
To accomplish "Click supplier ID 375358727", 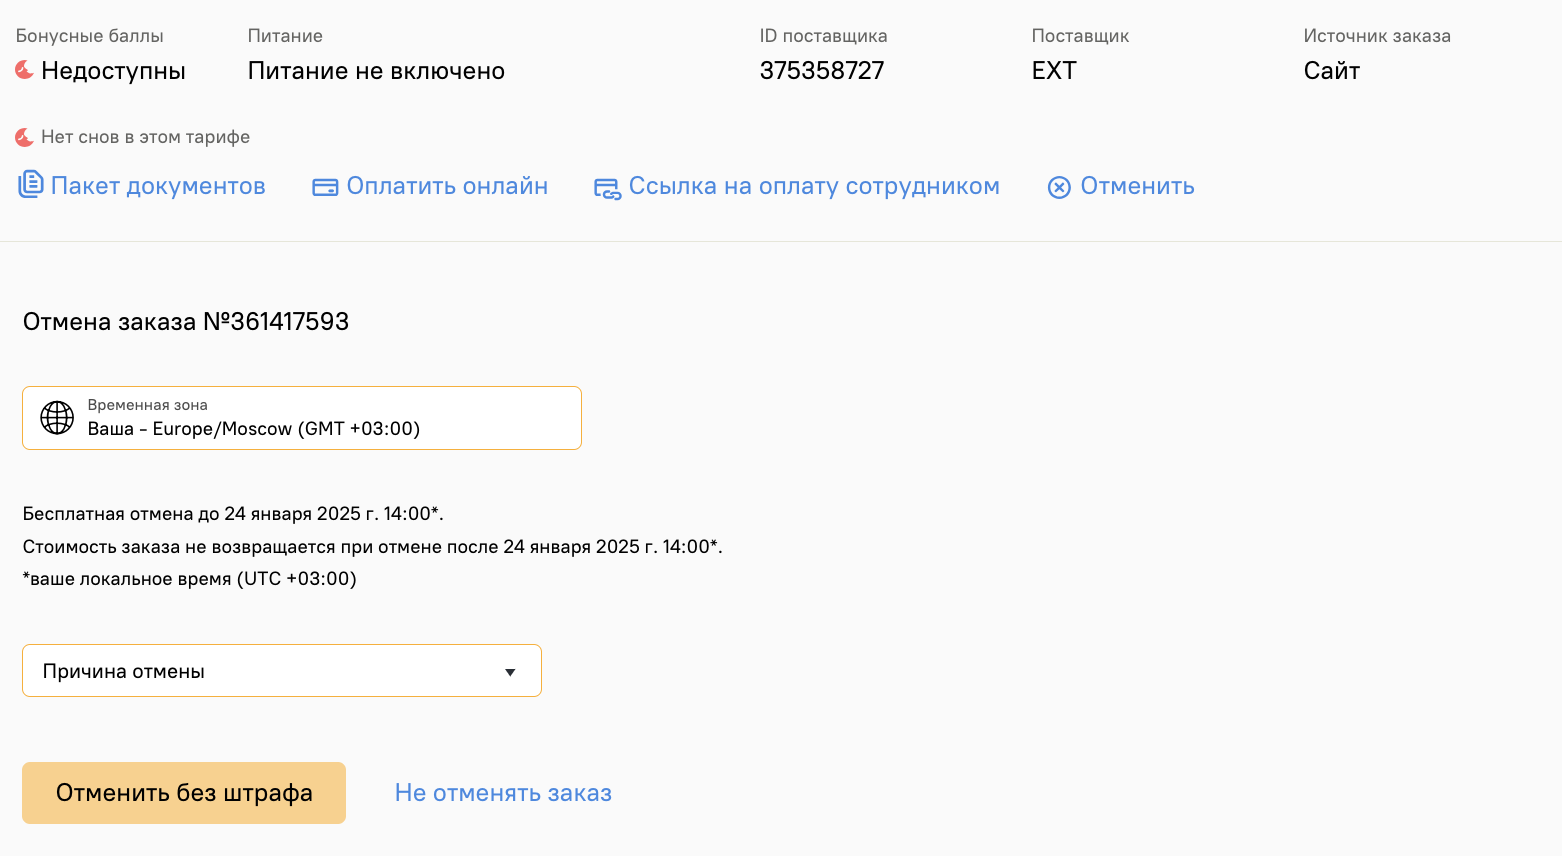I will click(x=822, y=71).
